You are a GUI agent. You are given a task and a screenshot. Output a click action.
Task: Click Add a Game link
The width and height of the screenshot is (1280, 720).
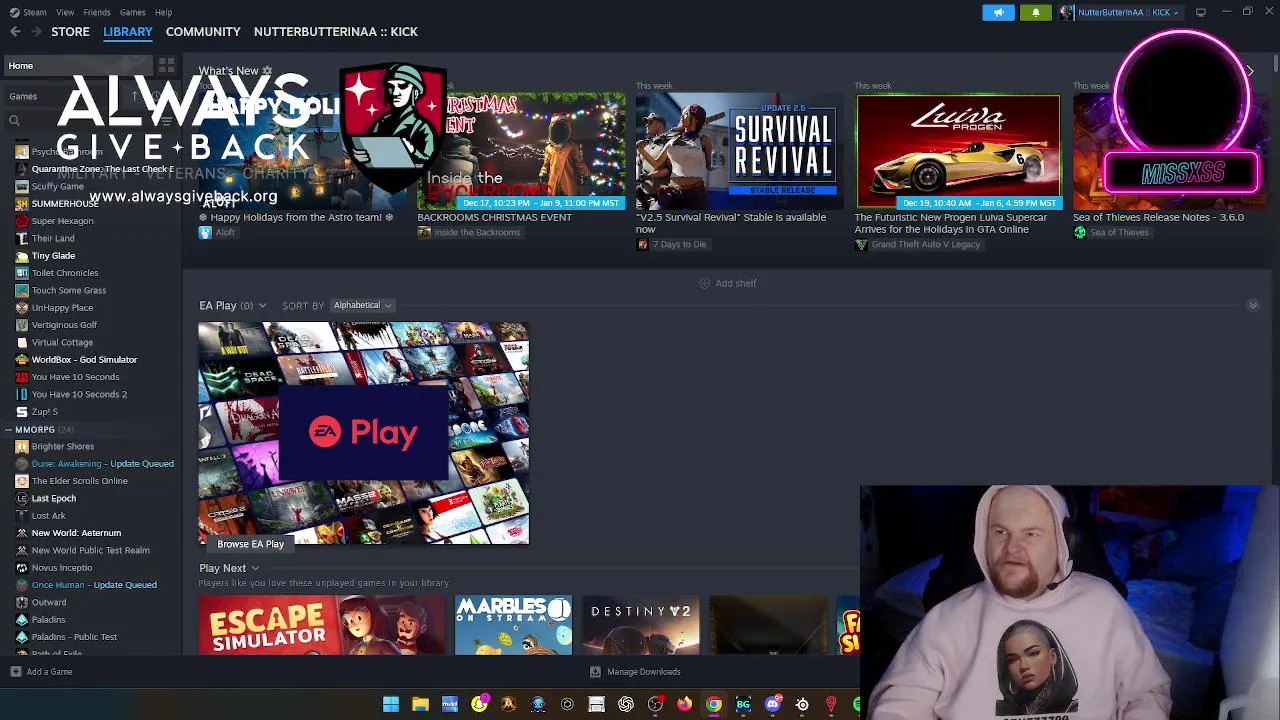point(41,672)
